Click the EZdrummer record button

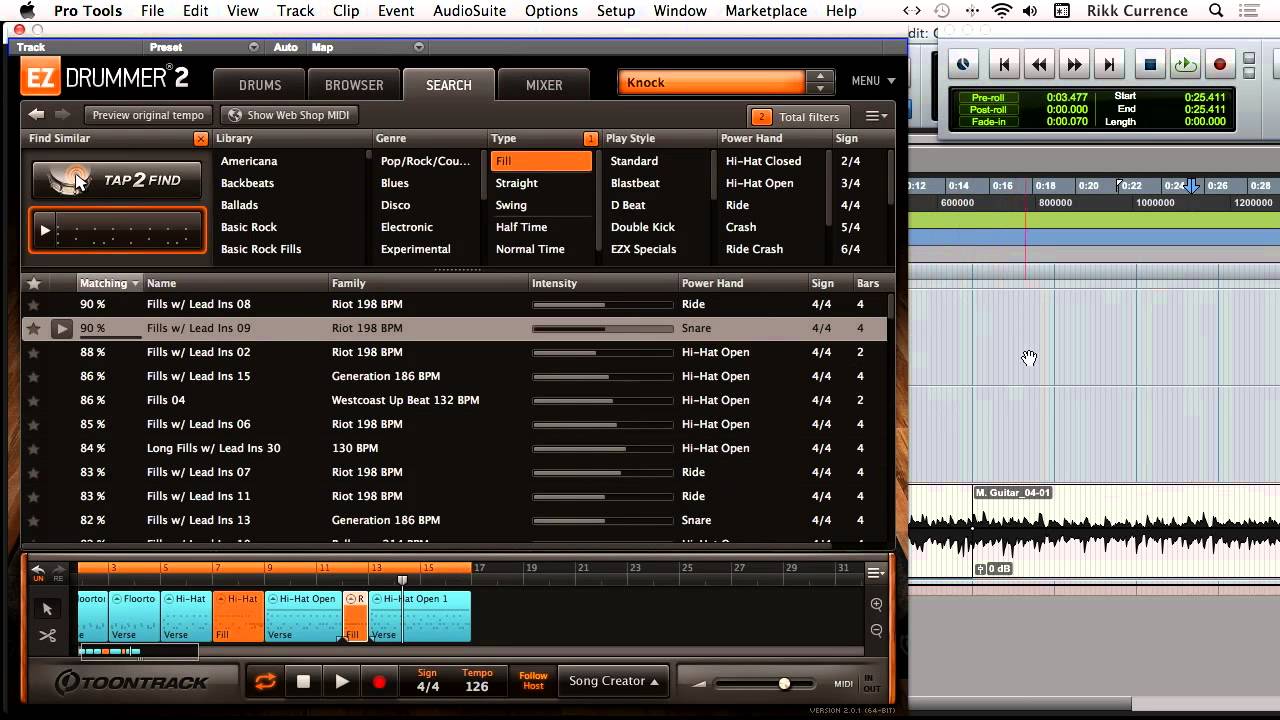point(379,682)
